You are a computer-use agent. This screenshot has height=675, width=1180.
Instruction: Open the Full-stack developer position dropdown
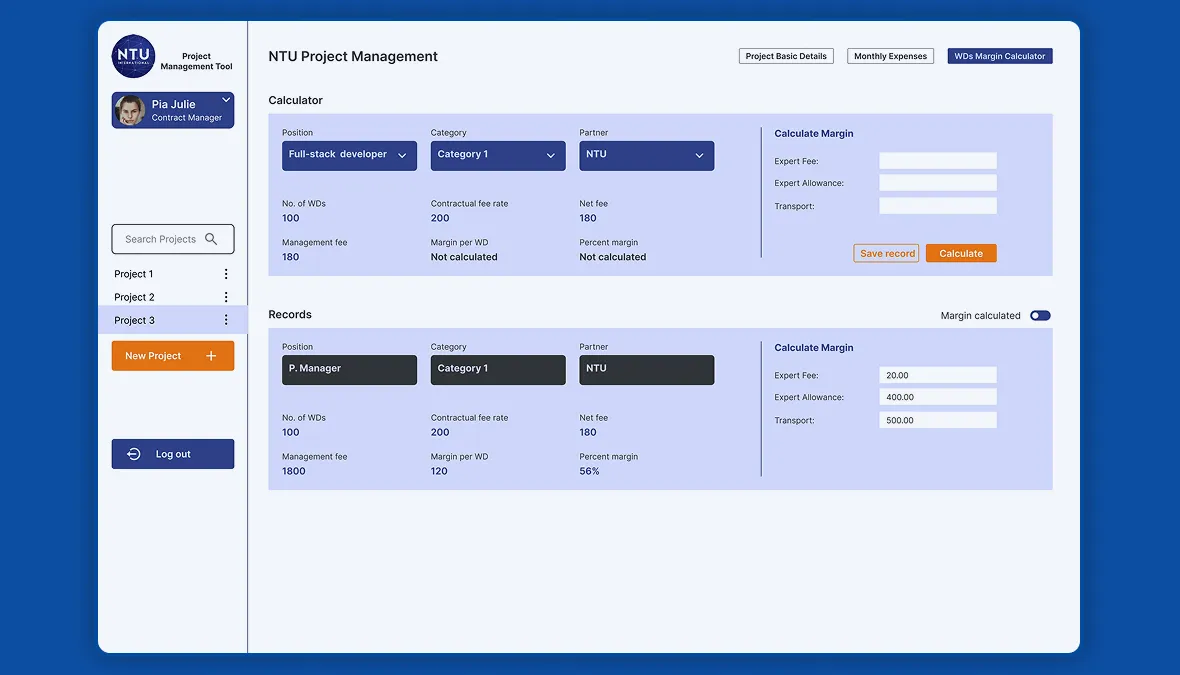349,156
